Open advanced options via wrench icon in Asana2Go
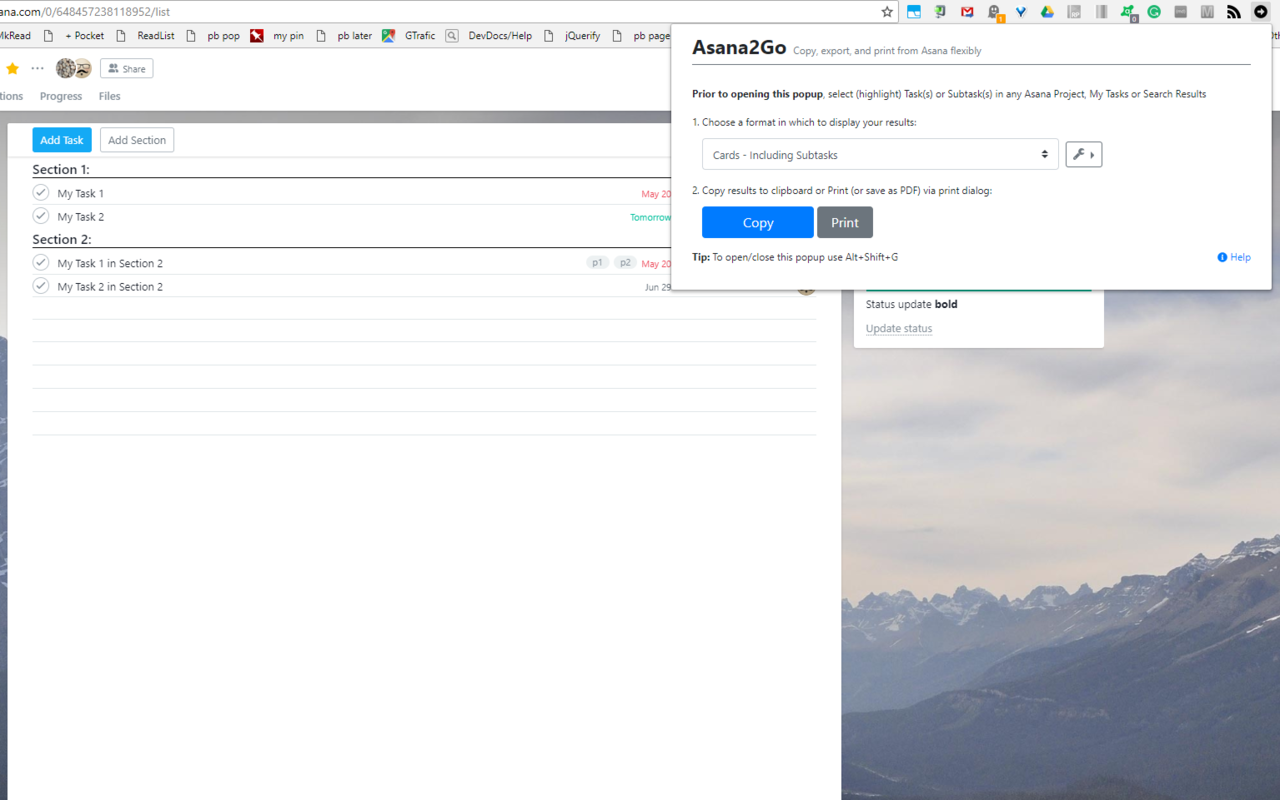 click(x=1079, y=154)
